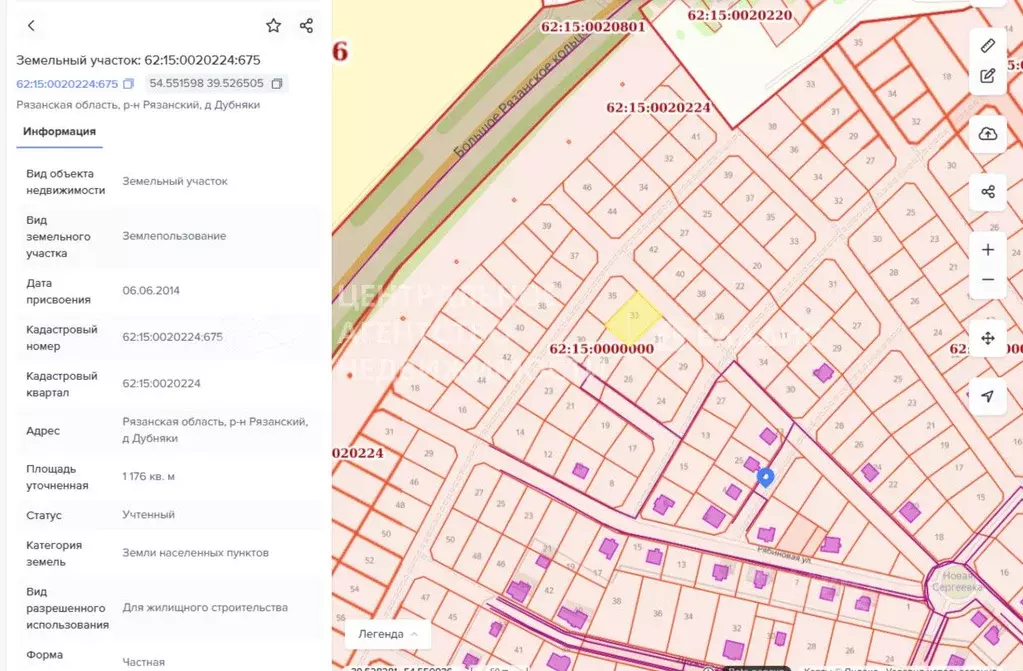Open the blue cadastral number link
This screenshot has height=671, width=1023.
(x=67, y=84)
